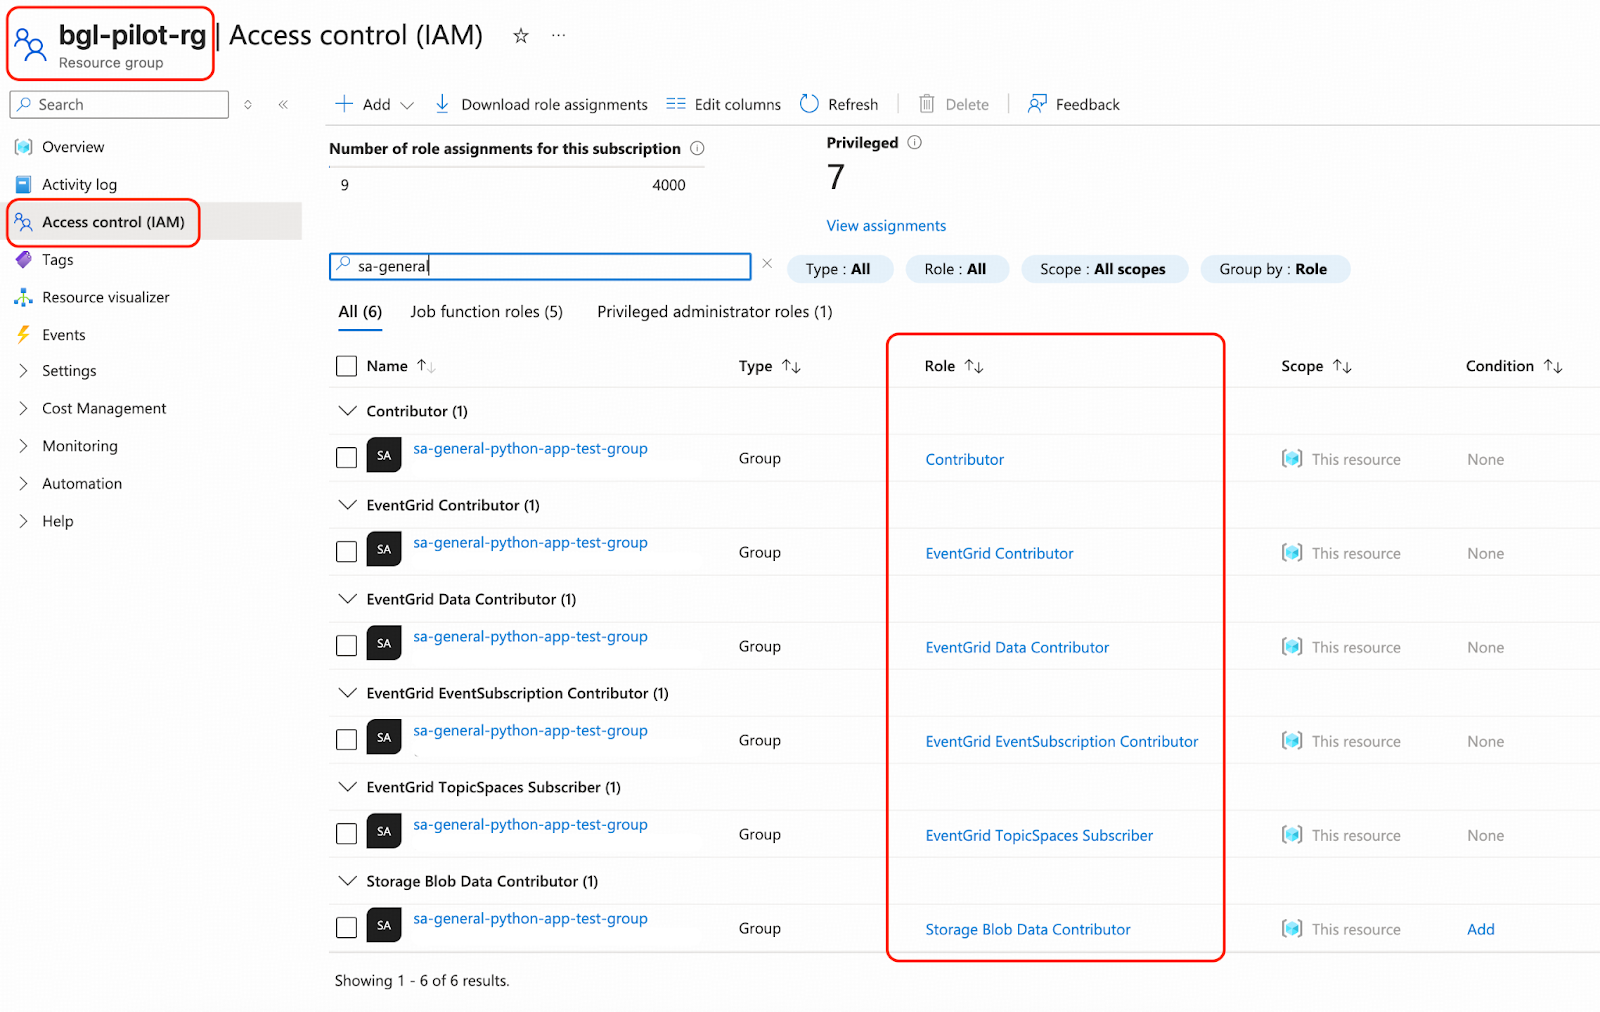Show info for Privileged count
This screenshot has height=1012, width=1600.
(x=914, y=143)
